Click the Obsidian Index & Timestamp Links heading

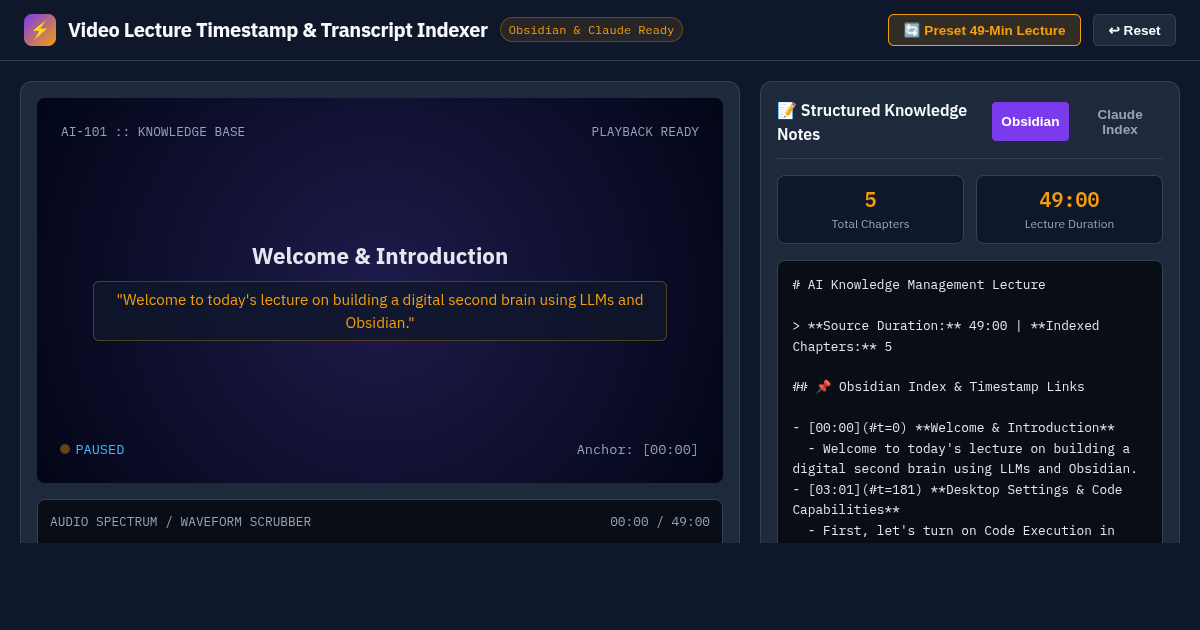coord(938,387)
